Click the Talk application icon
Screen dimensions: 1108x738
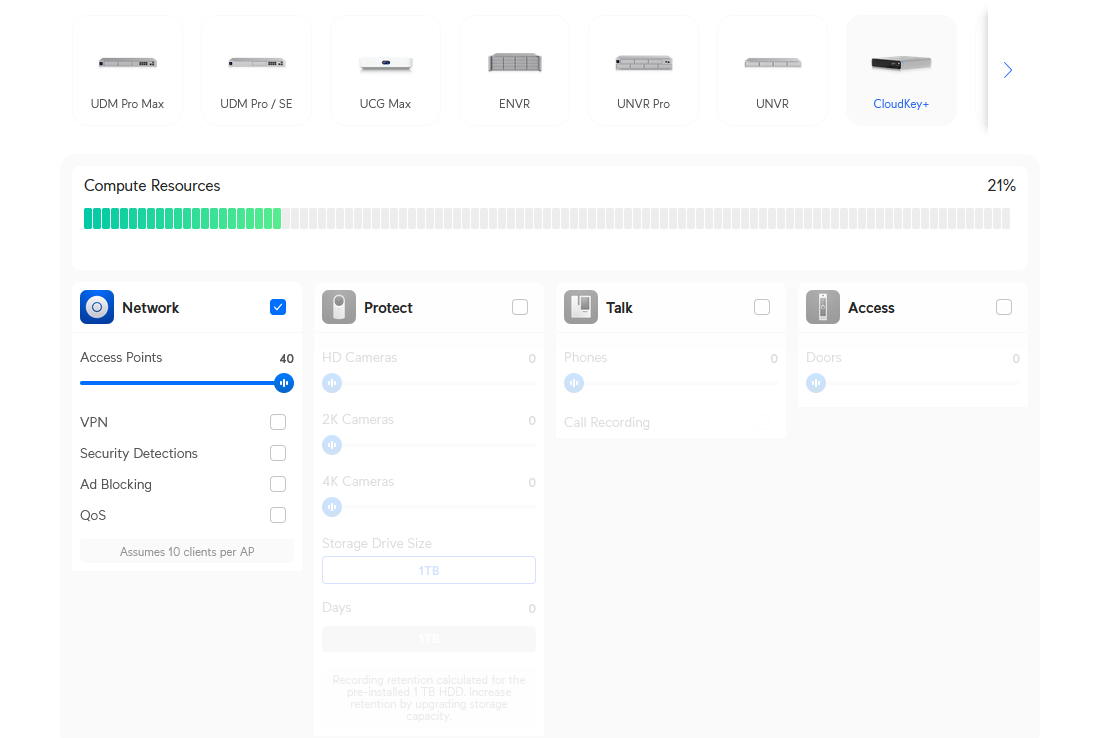click(x=581, y=308)
